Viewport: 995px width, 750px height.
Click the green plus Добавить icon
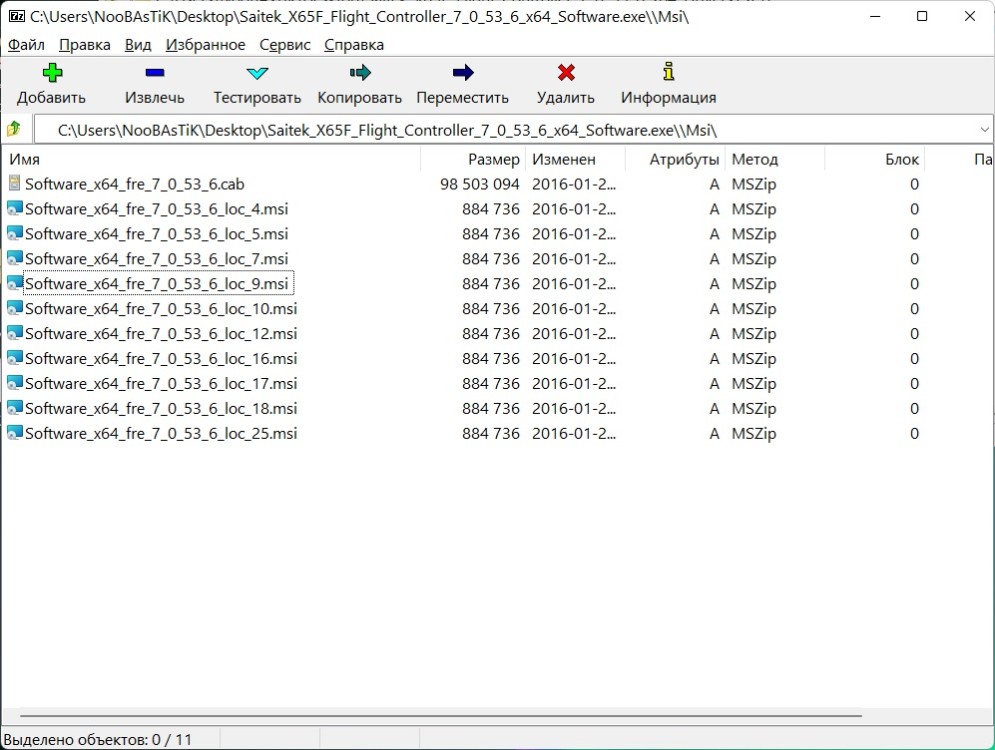point(52,73)
